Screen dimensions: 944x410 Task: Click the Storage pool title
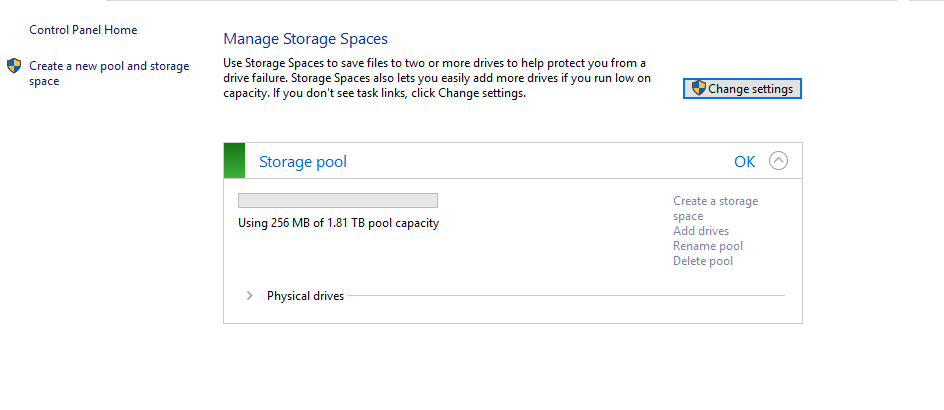(303, 161)
